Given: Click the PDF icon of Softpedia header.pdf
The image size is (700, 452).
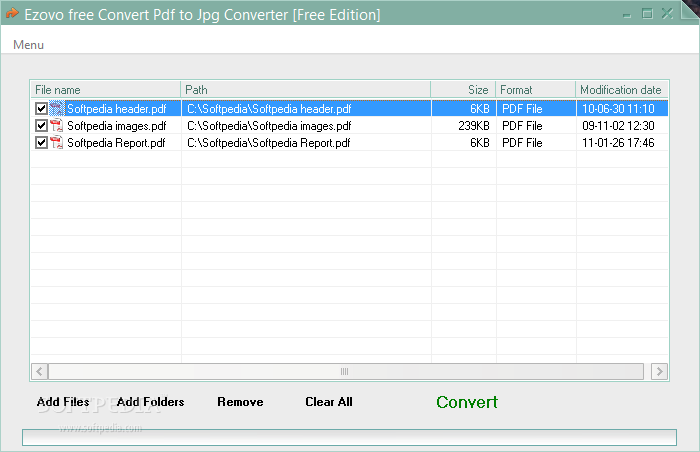Looking at the screenshot, I should tap(56, 109).
